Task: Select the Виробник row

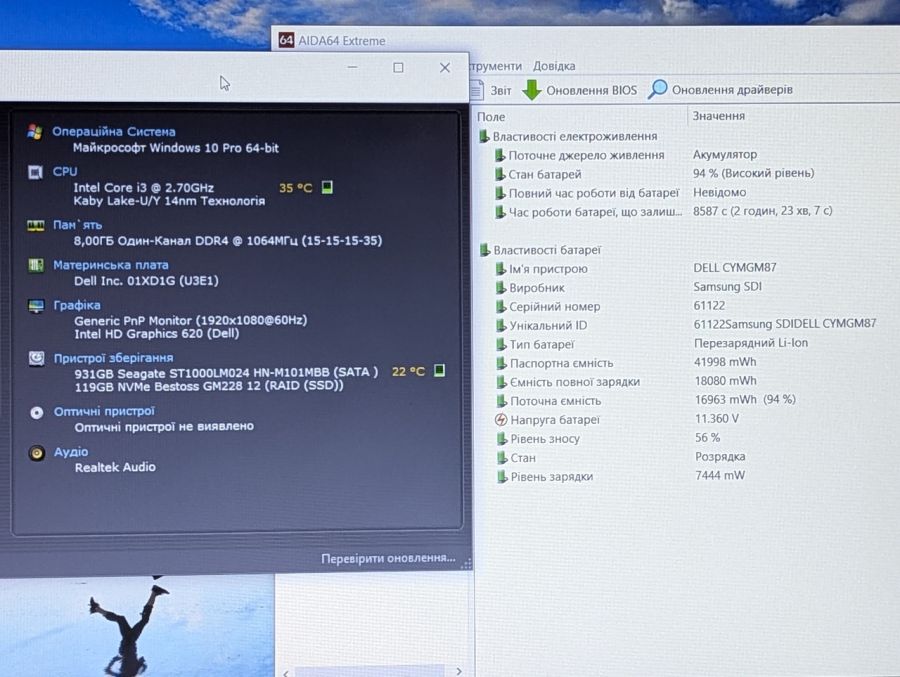Action: pyautogui.click(x=629, y=287)
